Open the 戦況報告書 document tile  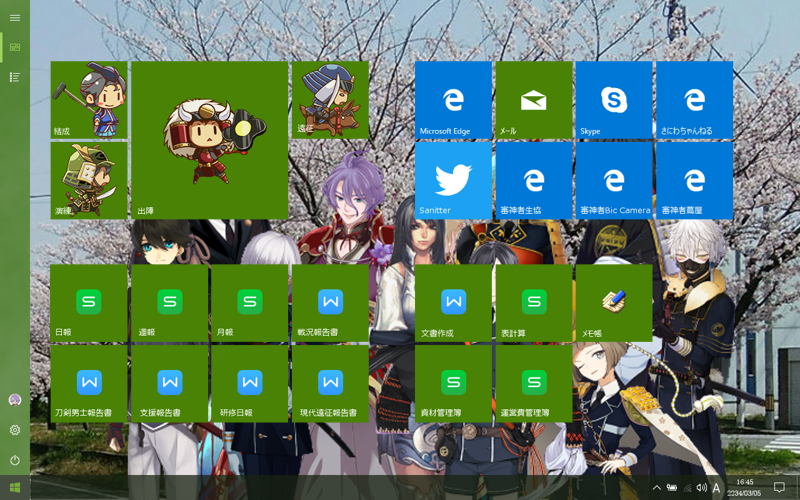[x=330, y=302]
